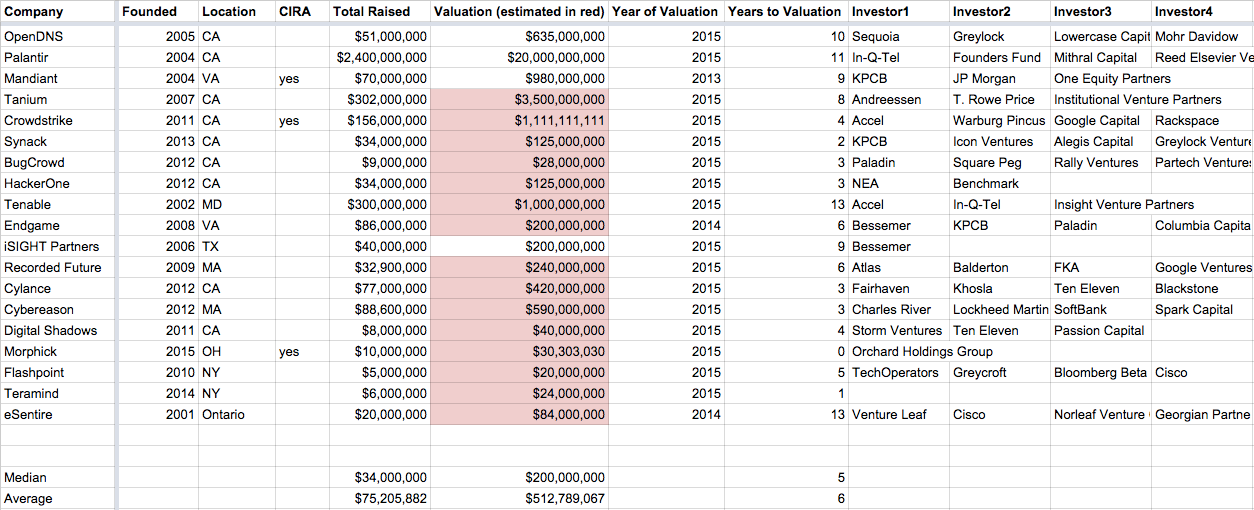Image resolution: width=1254 pixels, height=510 pixels.
Task: Select the Ontario location cell
Action: [236, 414]
